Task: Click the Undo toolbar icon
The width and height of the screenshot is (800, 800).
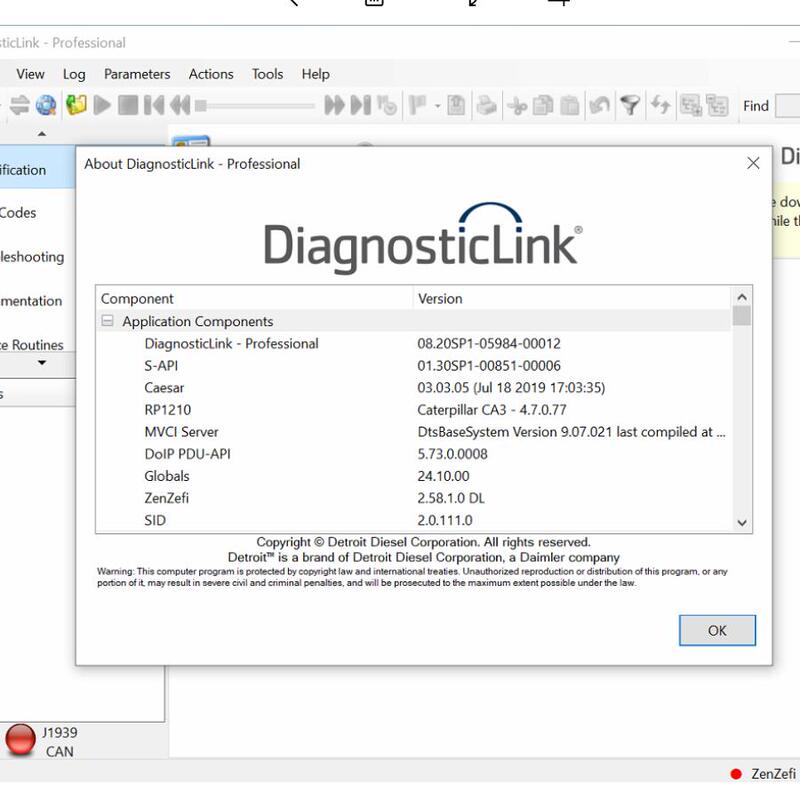Action: [x=599, y=106]
